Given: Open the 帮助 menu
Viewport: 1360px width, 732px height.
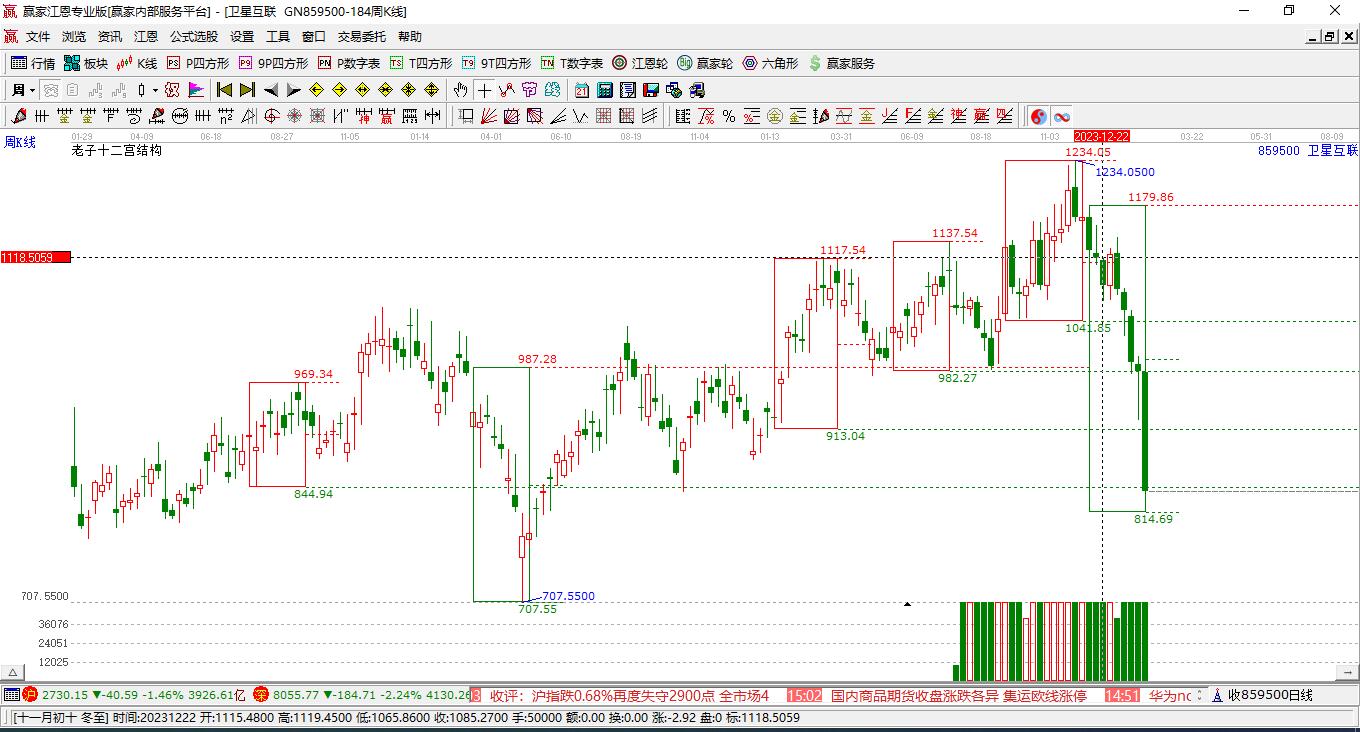Looking at the screenshot, I should click(410, 37).
